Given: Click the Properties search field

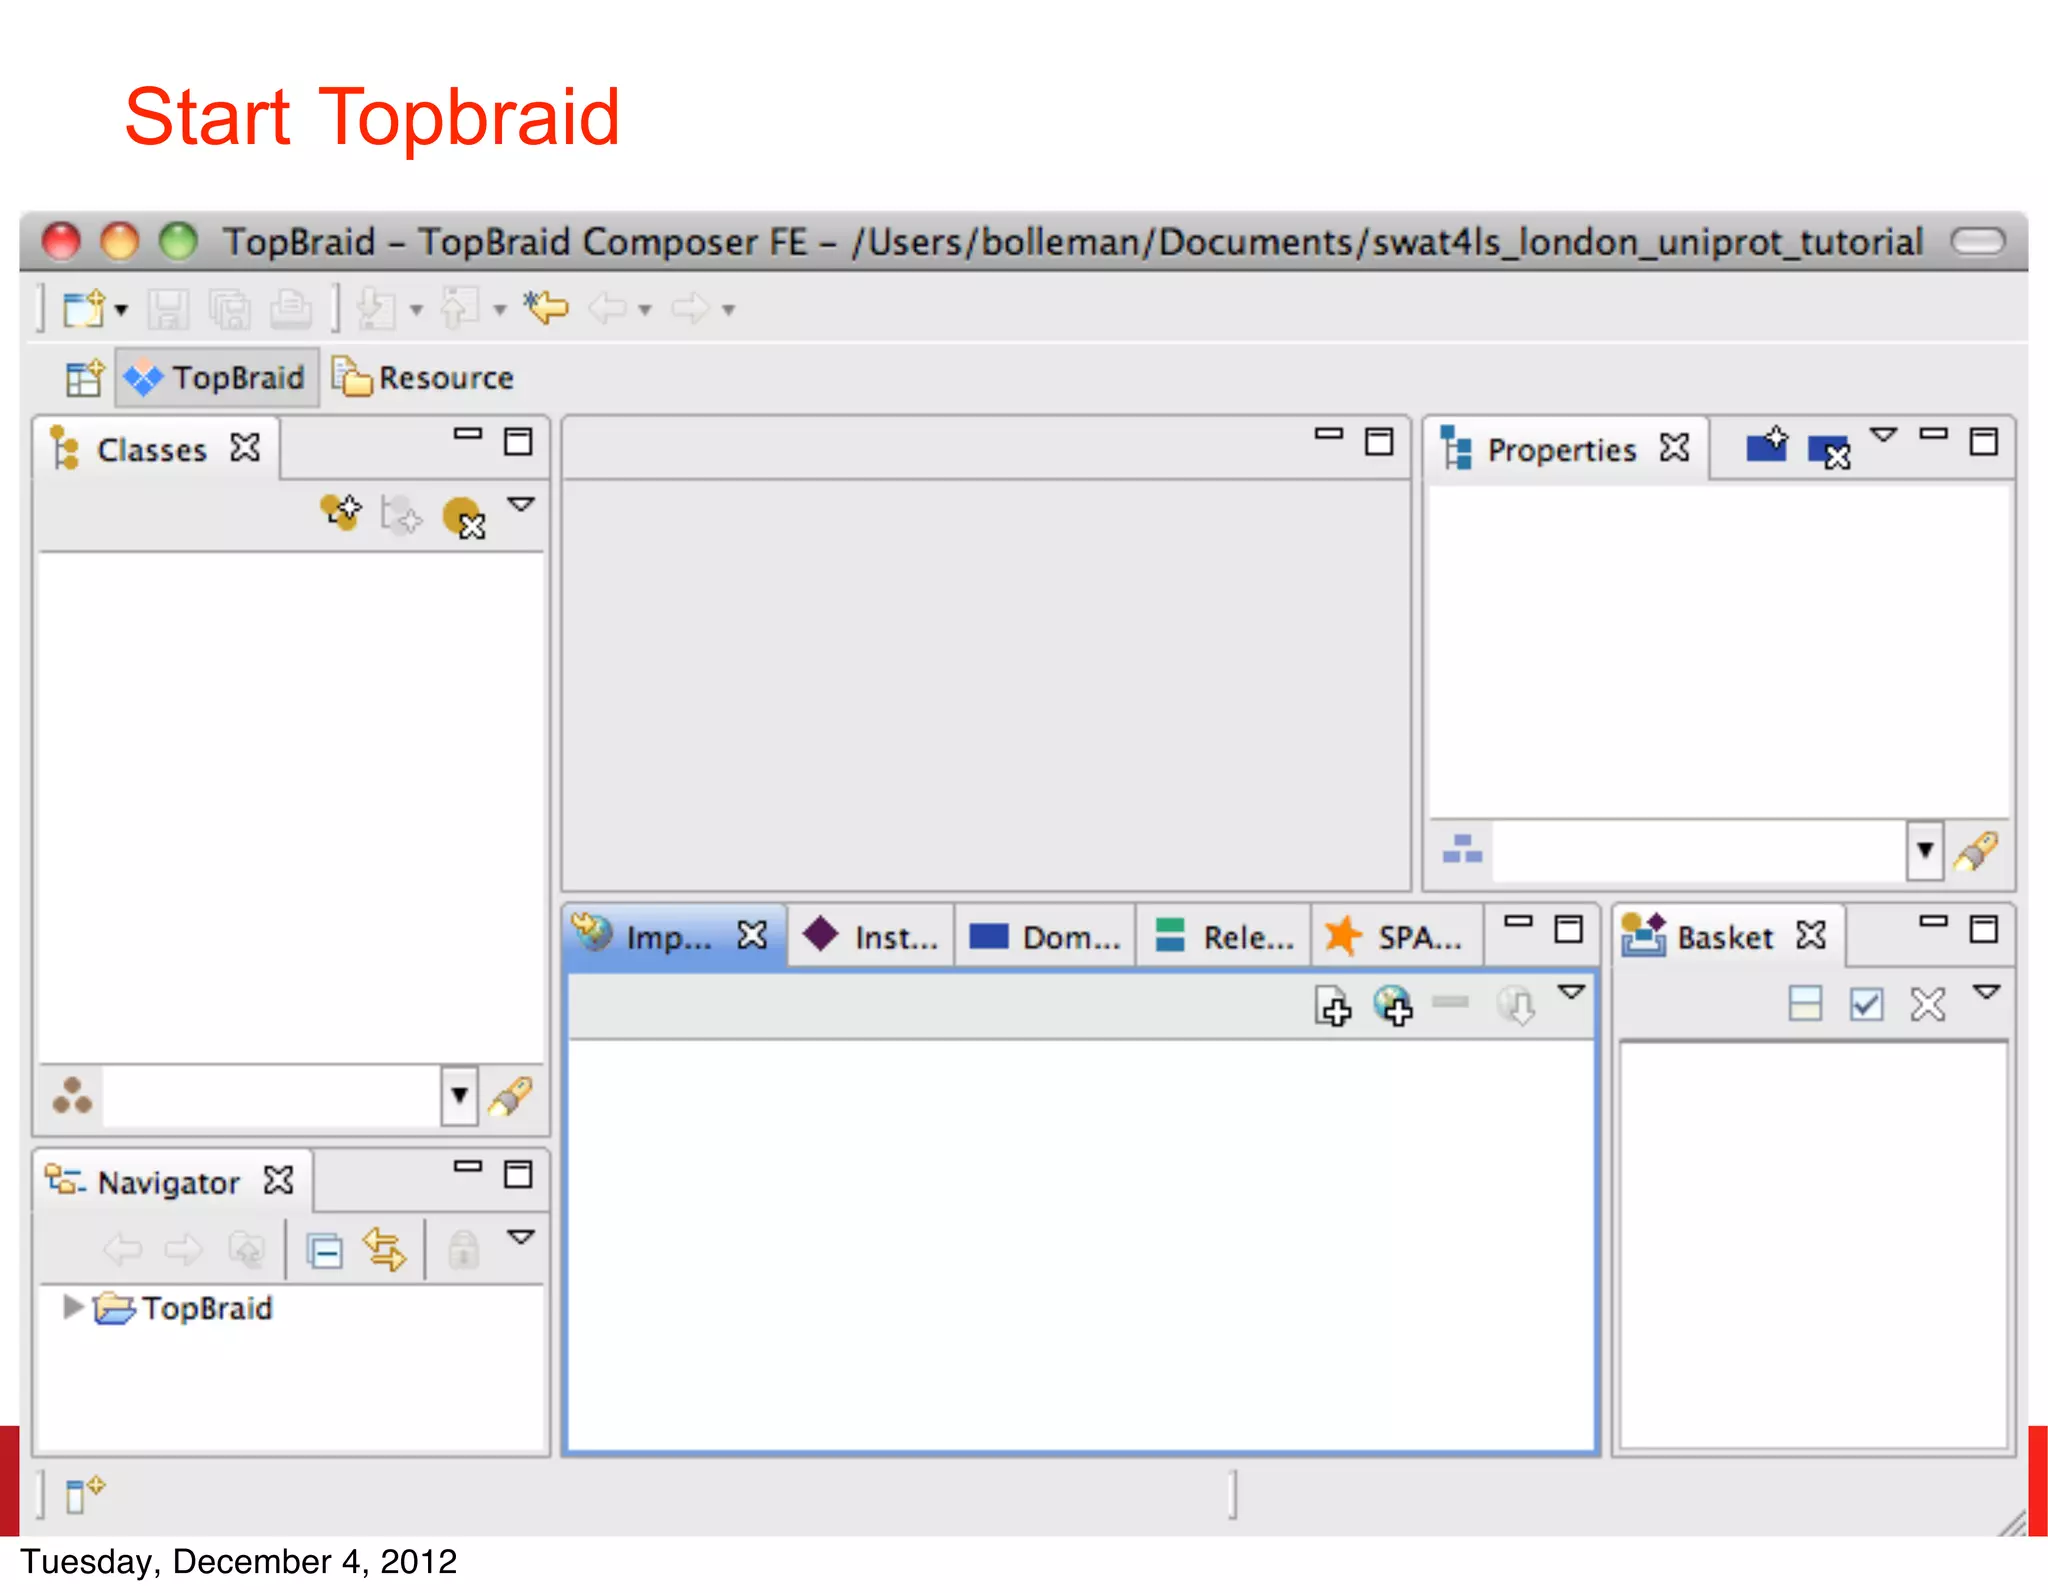Looking at the screenshot, I should pos(1699,851).
